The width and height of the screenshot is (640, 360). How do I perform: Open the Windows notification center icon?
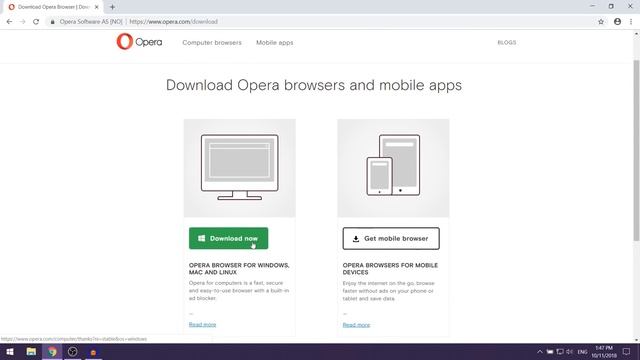coord(627,352)
